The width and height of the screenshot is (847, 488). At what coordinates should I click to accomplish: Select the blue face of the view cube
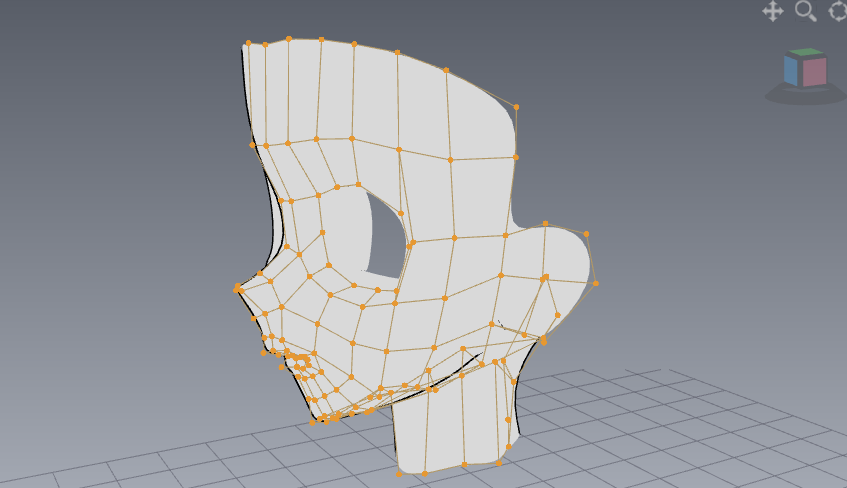coord(791,71)
